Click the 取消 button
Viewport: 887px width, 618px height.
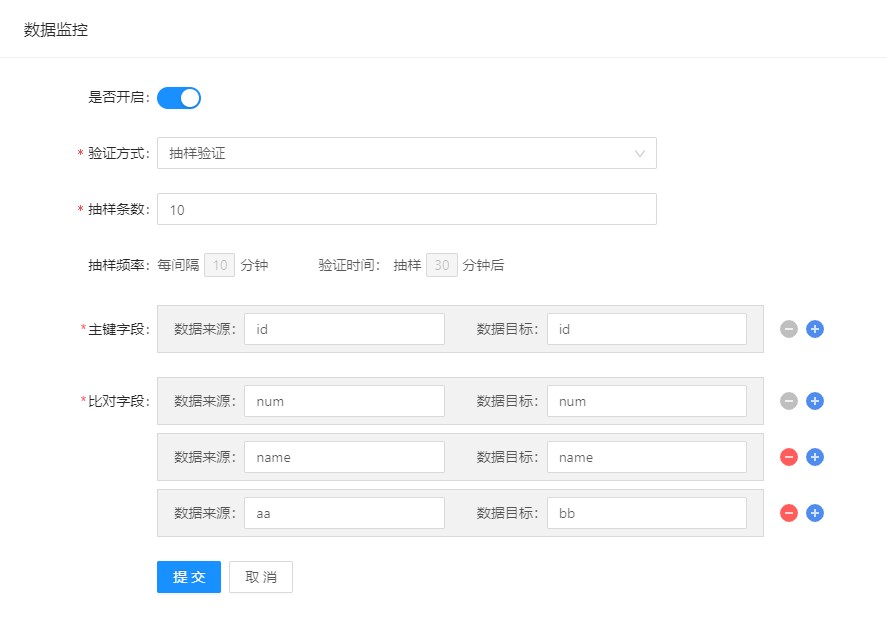pos(261,577)
